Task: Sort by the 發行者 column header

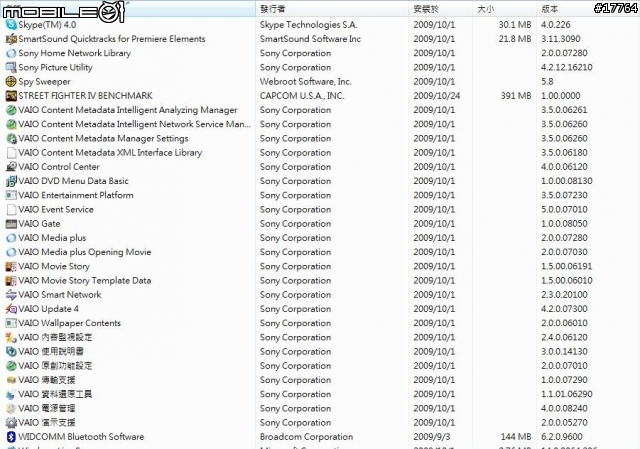Action: [332, 9]
